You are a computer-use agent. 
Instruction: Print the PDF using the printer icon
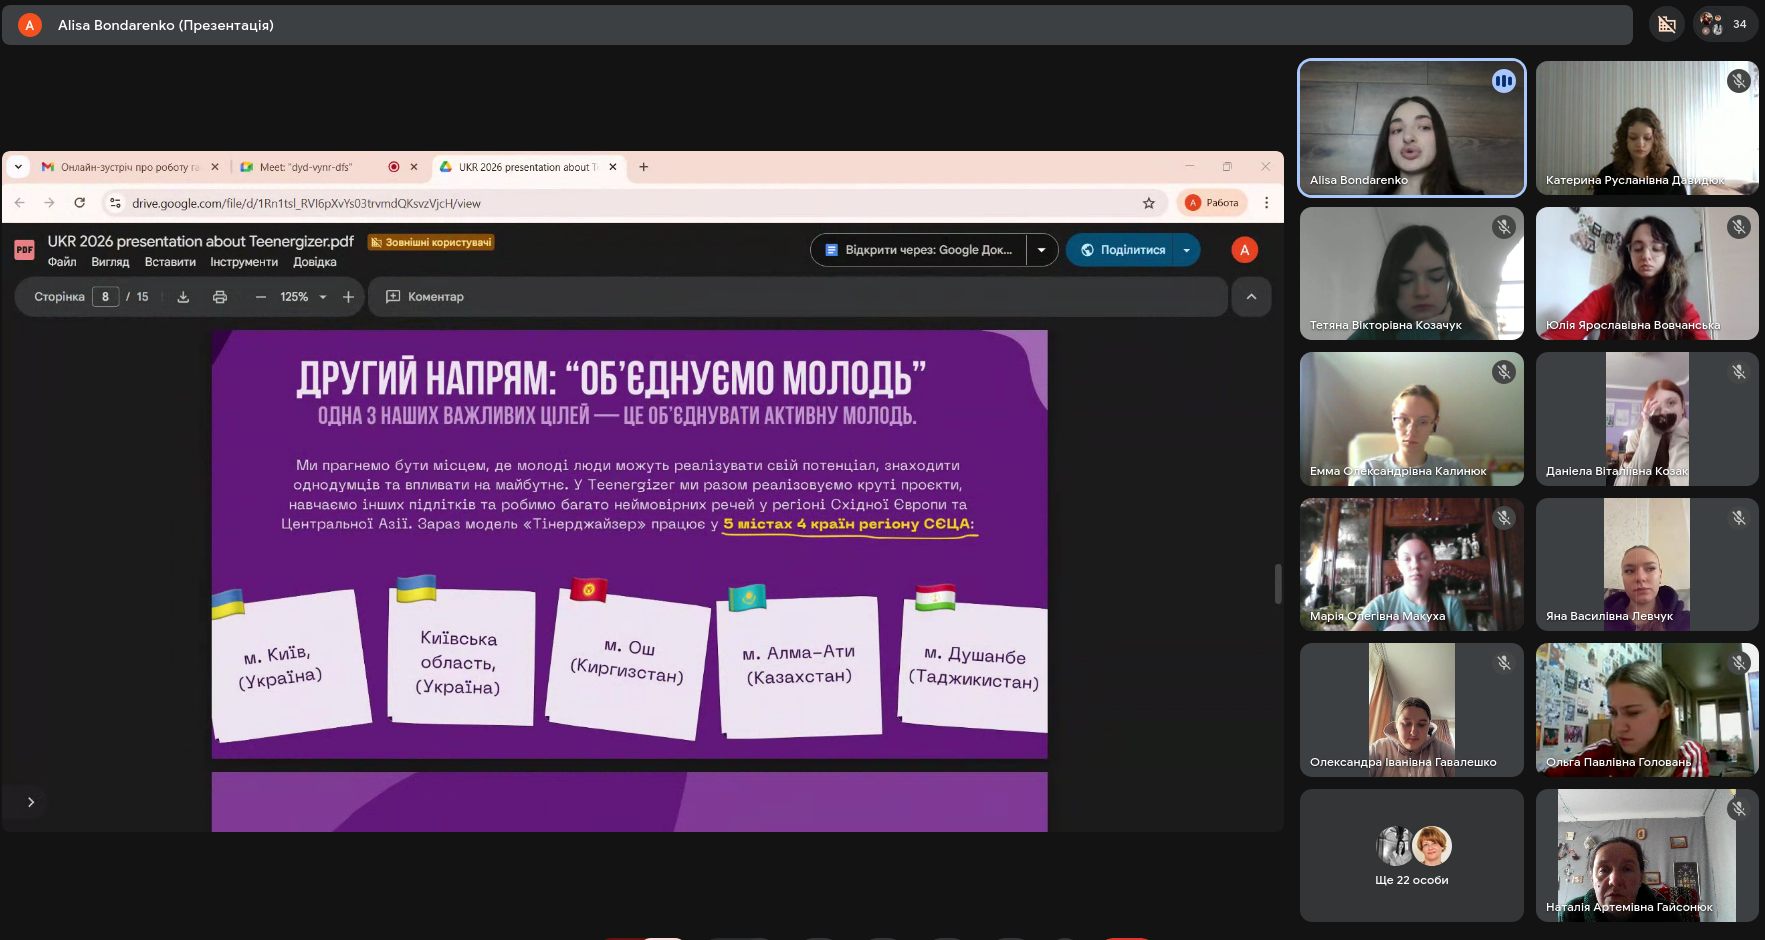tap(220, 297)
